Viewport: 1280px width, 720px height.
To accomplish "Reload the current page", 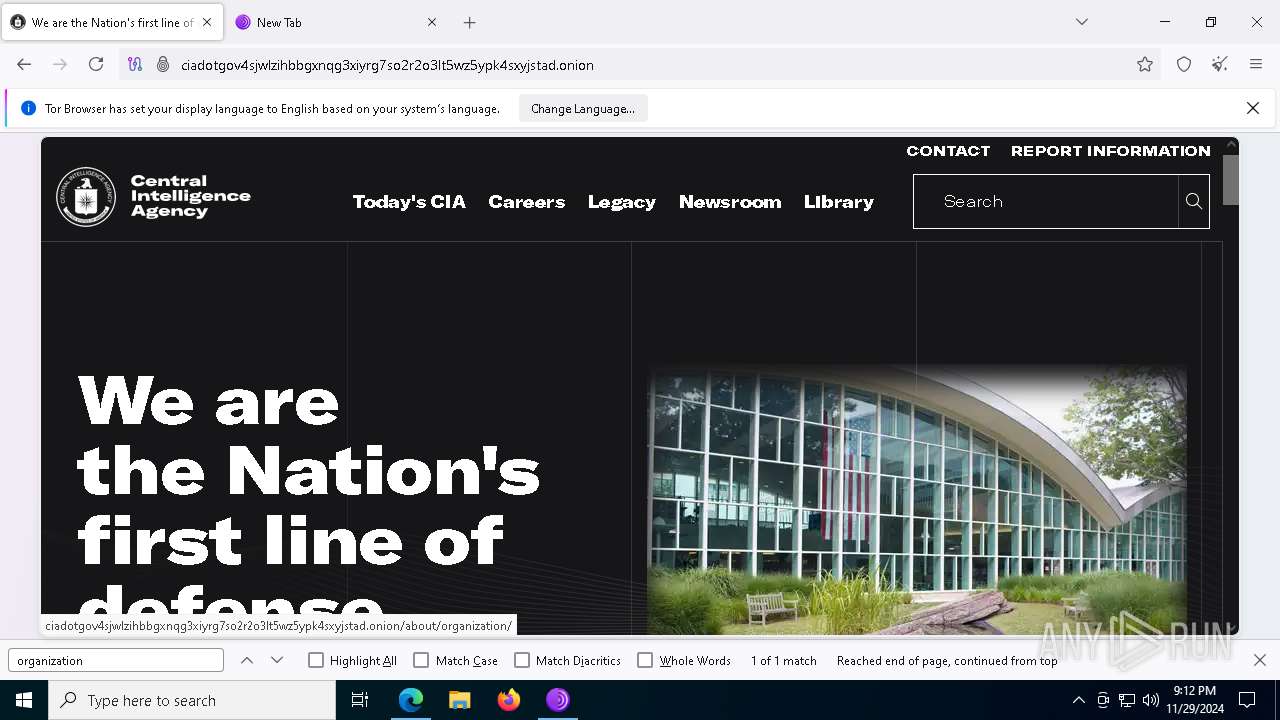I will [x=96, y=64].
